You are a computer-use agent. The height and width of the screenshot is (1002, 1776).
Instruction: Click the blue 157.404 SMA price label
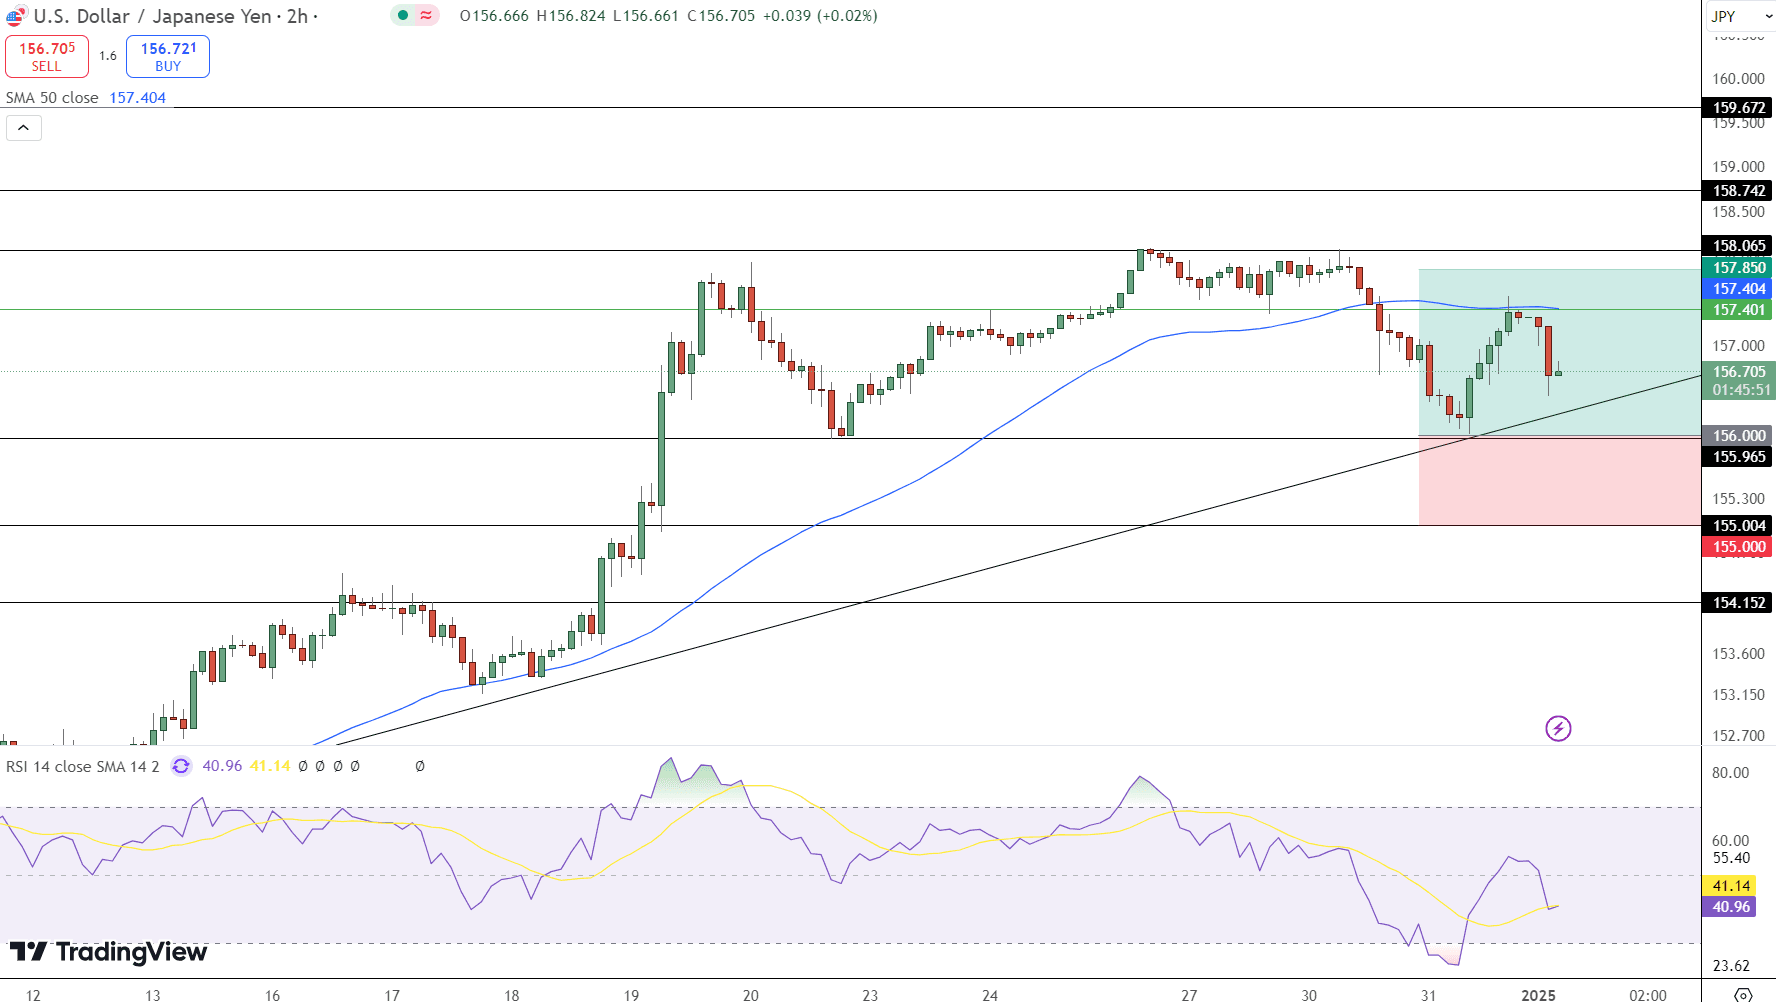(1738, 289)
